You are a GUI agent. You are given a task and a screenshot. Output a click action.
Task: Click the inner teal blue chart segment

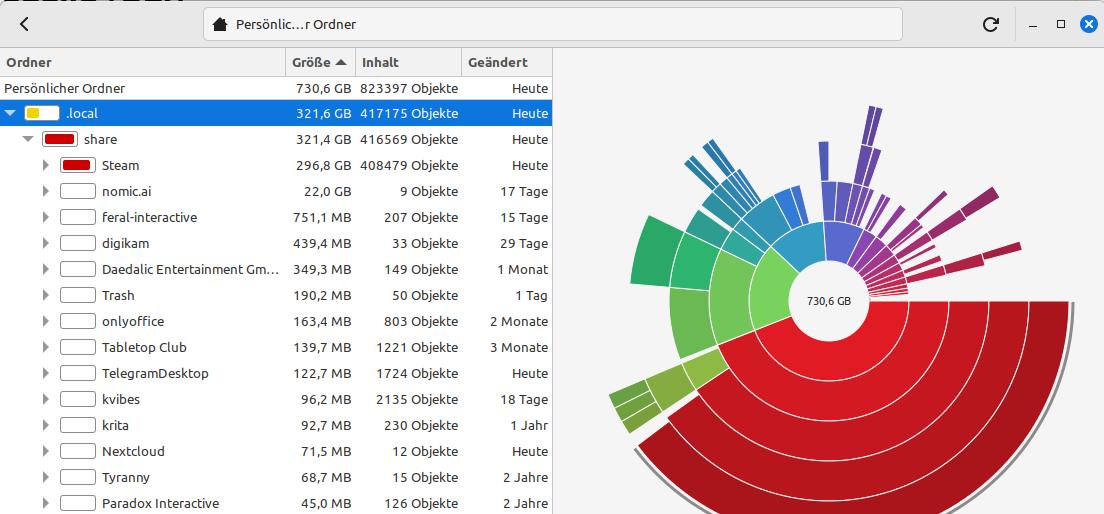pyautogui.click(x=803, y=244)
